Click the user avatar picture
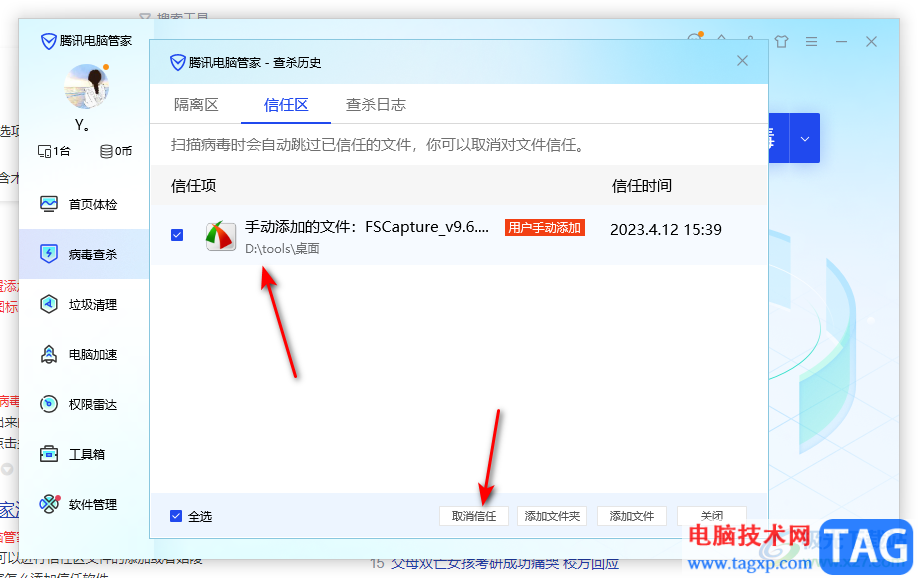 pyautogui.click(x=86, y=87)
